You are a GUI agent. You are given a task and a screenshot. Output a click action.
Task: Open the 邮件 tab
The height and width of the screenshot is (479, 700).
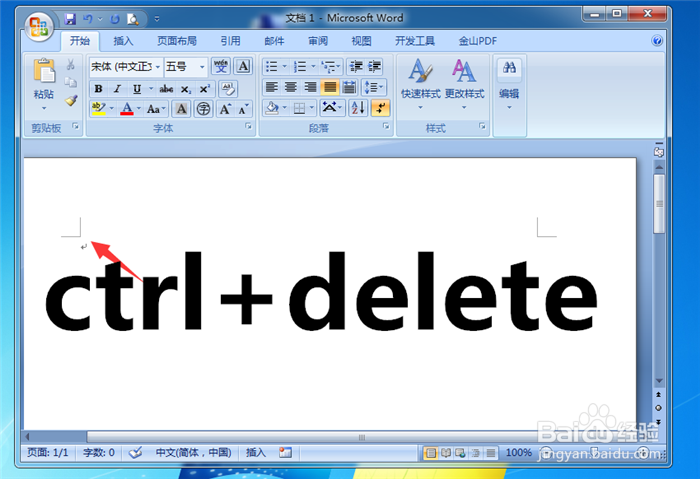(274, 41)
